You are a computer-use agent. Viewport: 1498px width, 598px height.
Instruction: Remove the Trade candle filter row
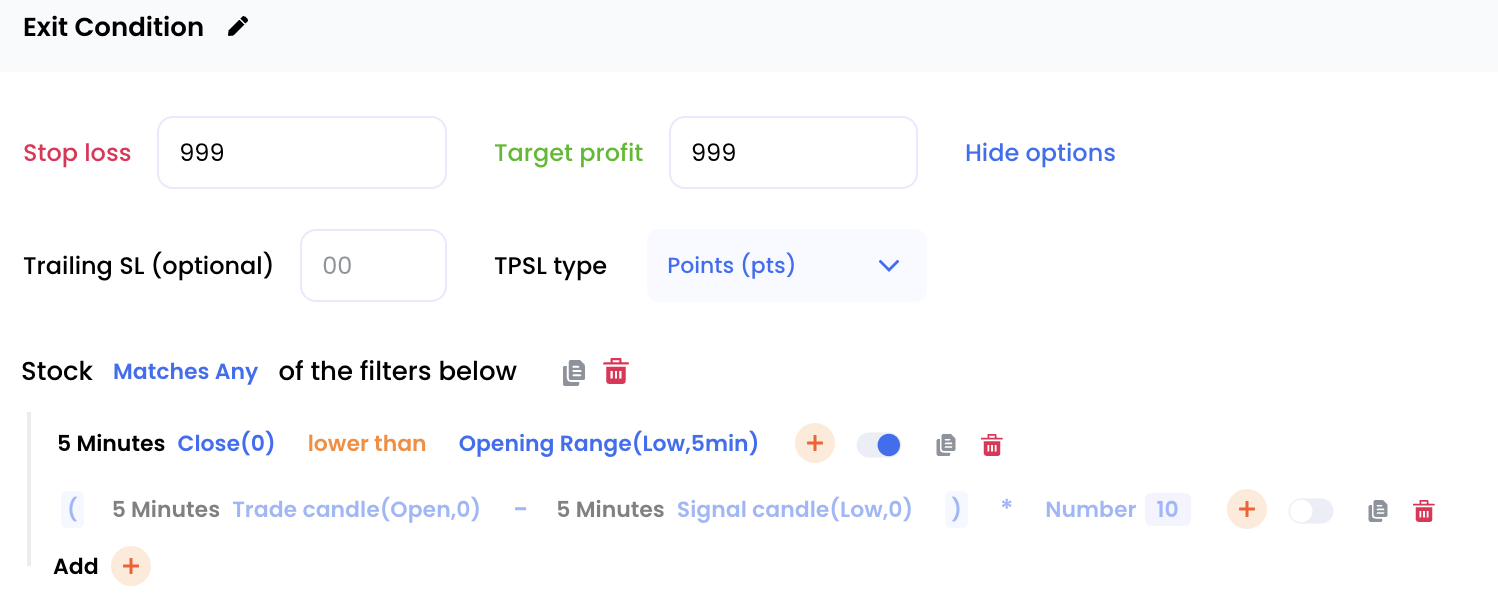pyautogui.click(x=1424, y=511)
